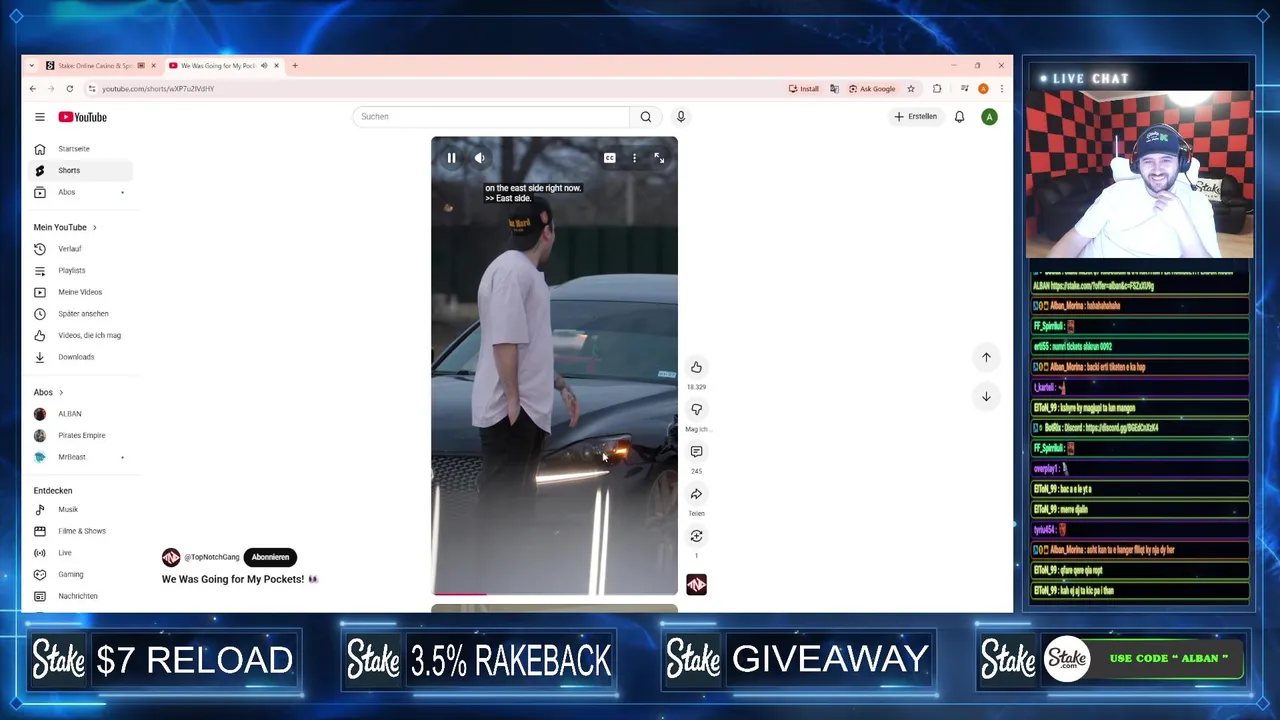Go to the next Short with down arrow

(x=986, y=397)
